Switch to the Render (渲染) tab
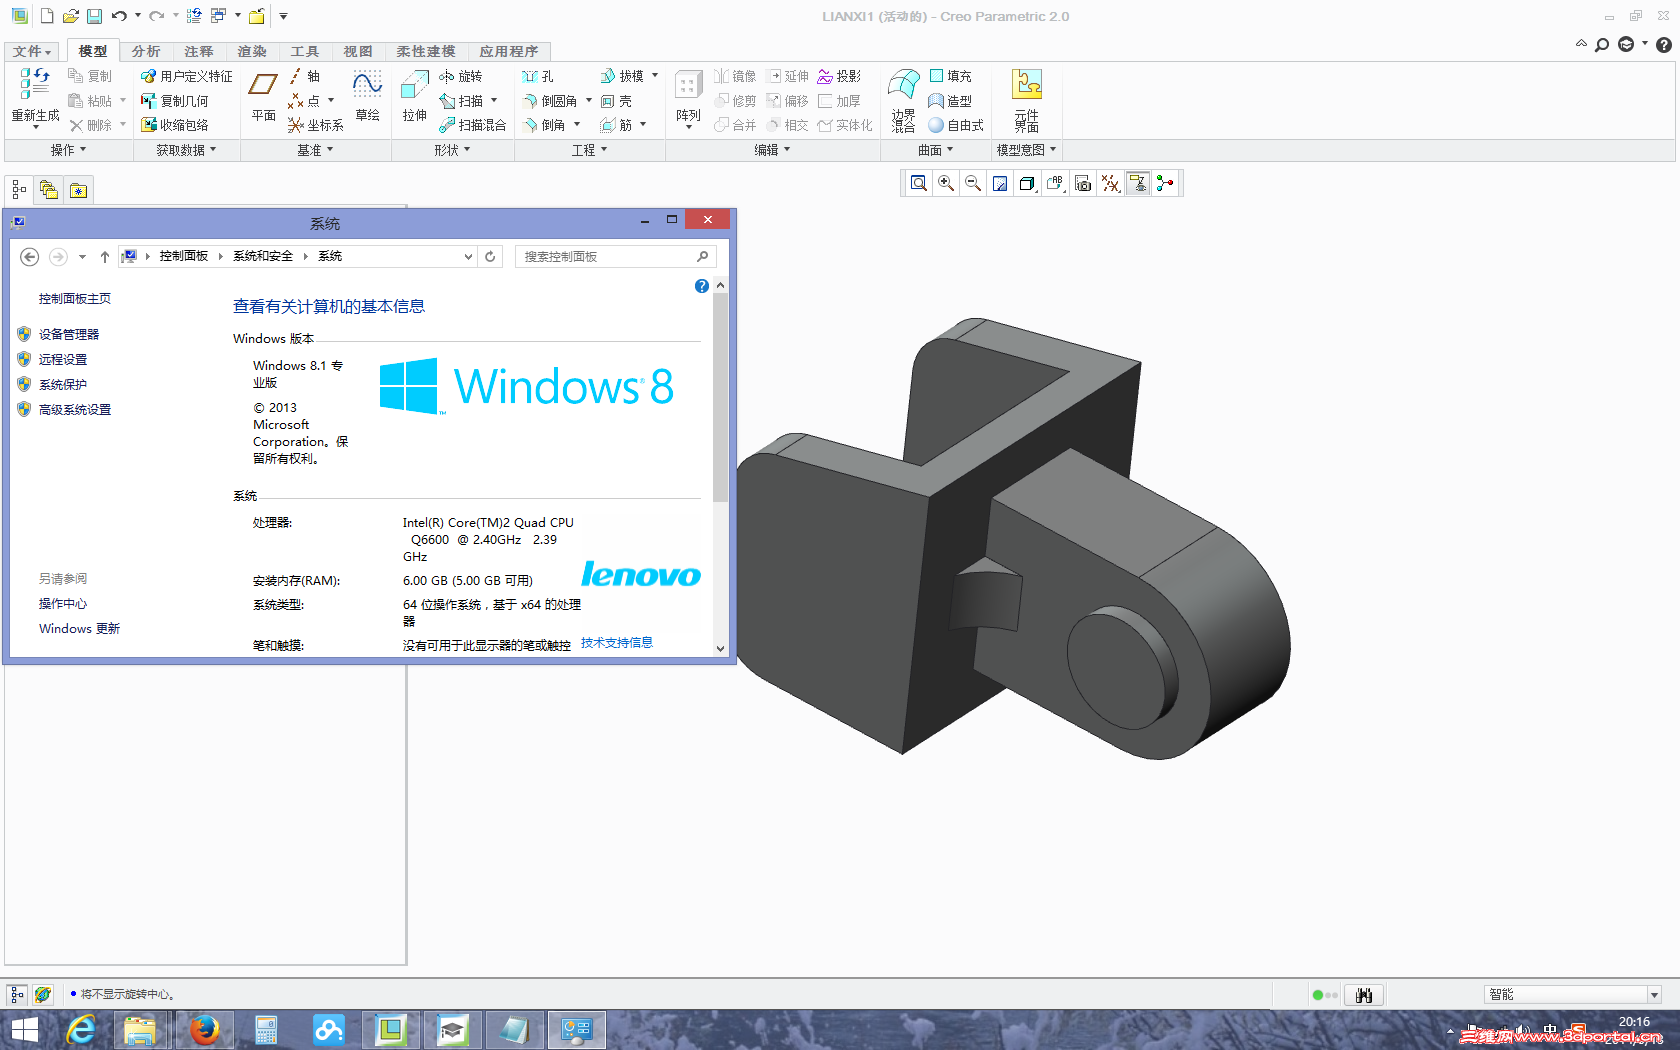This screenshot has height=1050, width=1680. click(252, 51)
